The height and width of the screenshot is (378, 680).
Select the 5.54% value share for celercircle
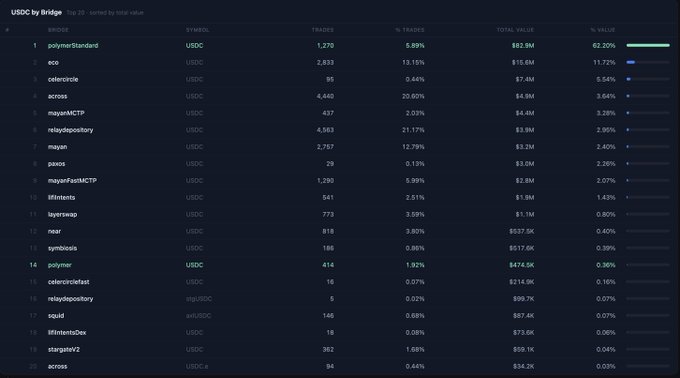click(606, 79)
